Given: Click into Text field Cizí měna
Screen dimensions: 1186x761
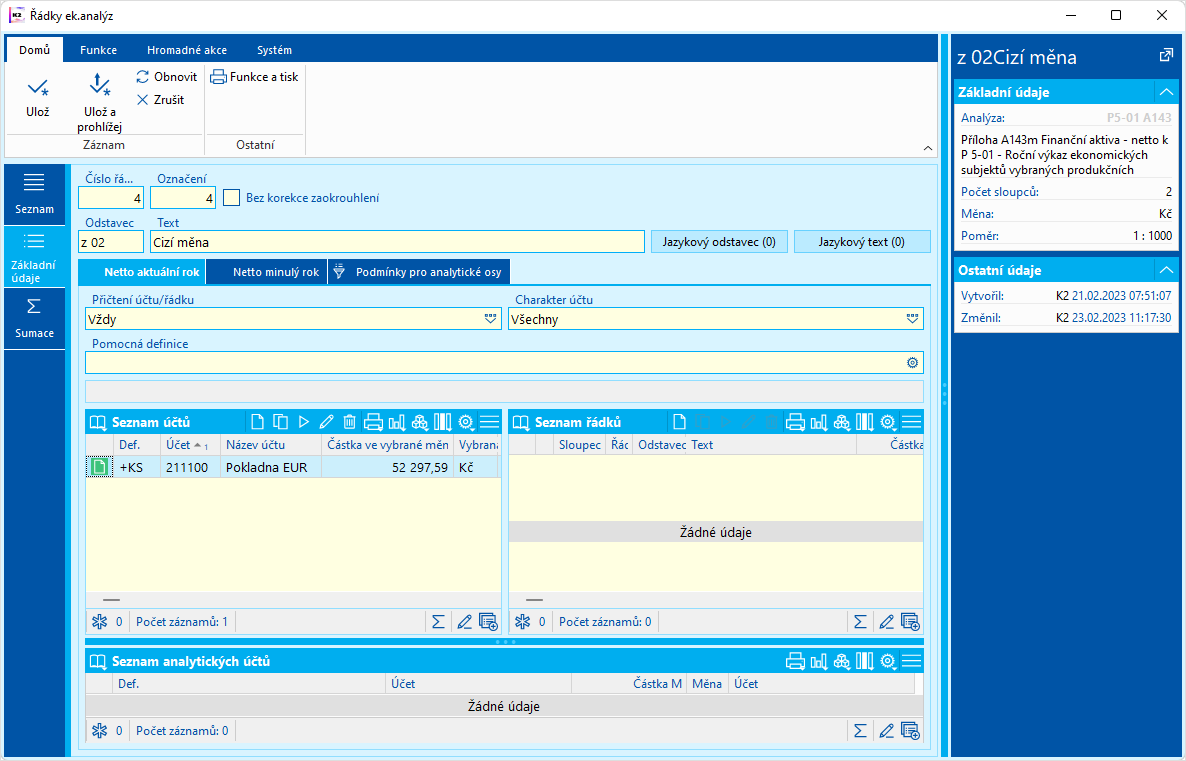Looking at the screenshot, I should 397,242.
